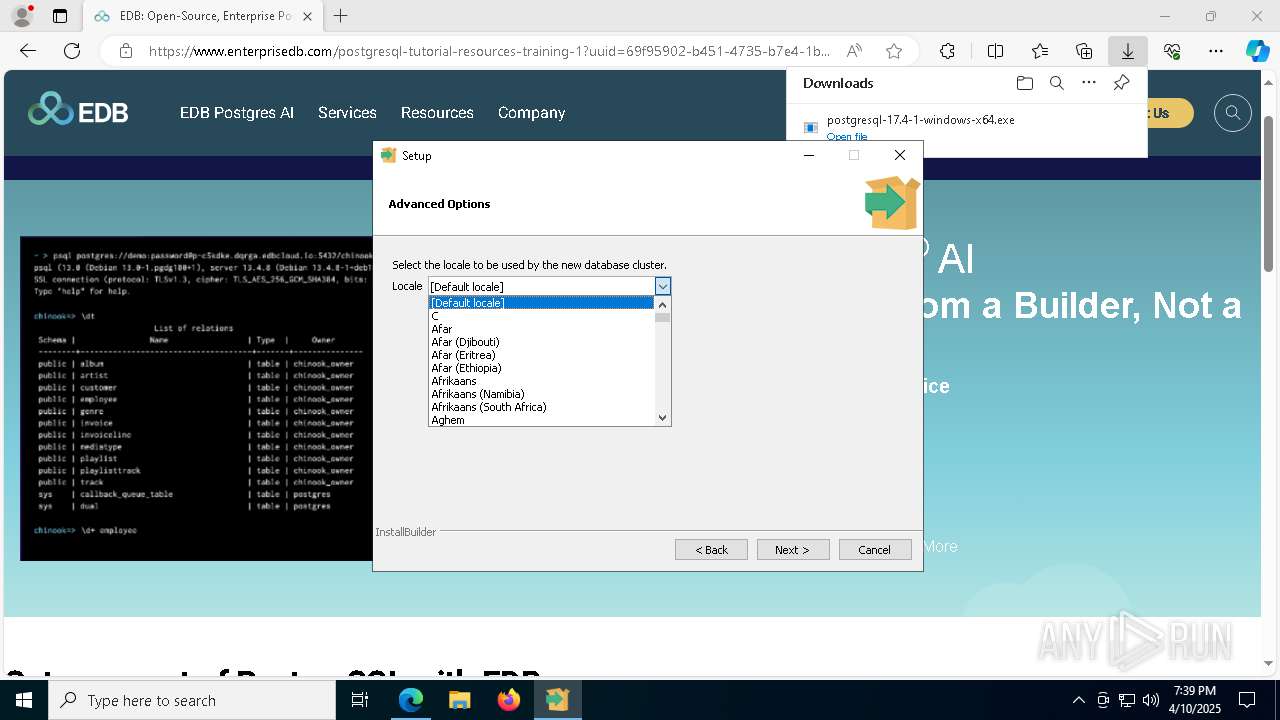Pin the Downloads panel
This screenshot has height=720, width=1280.
tap(1122, 83)
